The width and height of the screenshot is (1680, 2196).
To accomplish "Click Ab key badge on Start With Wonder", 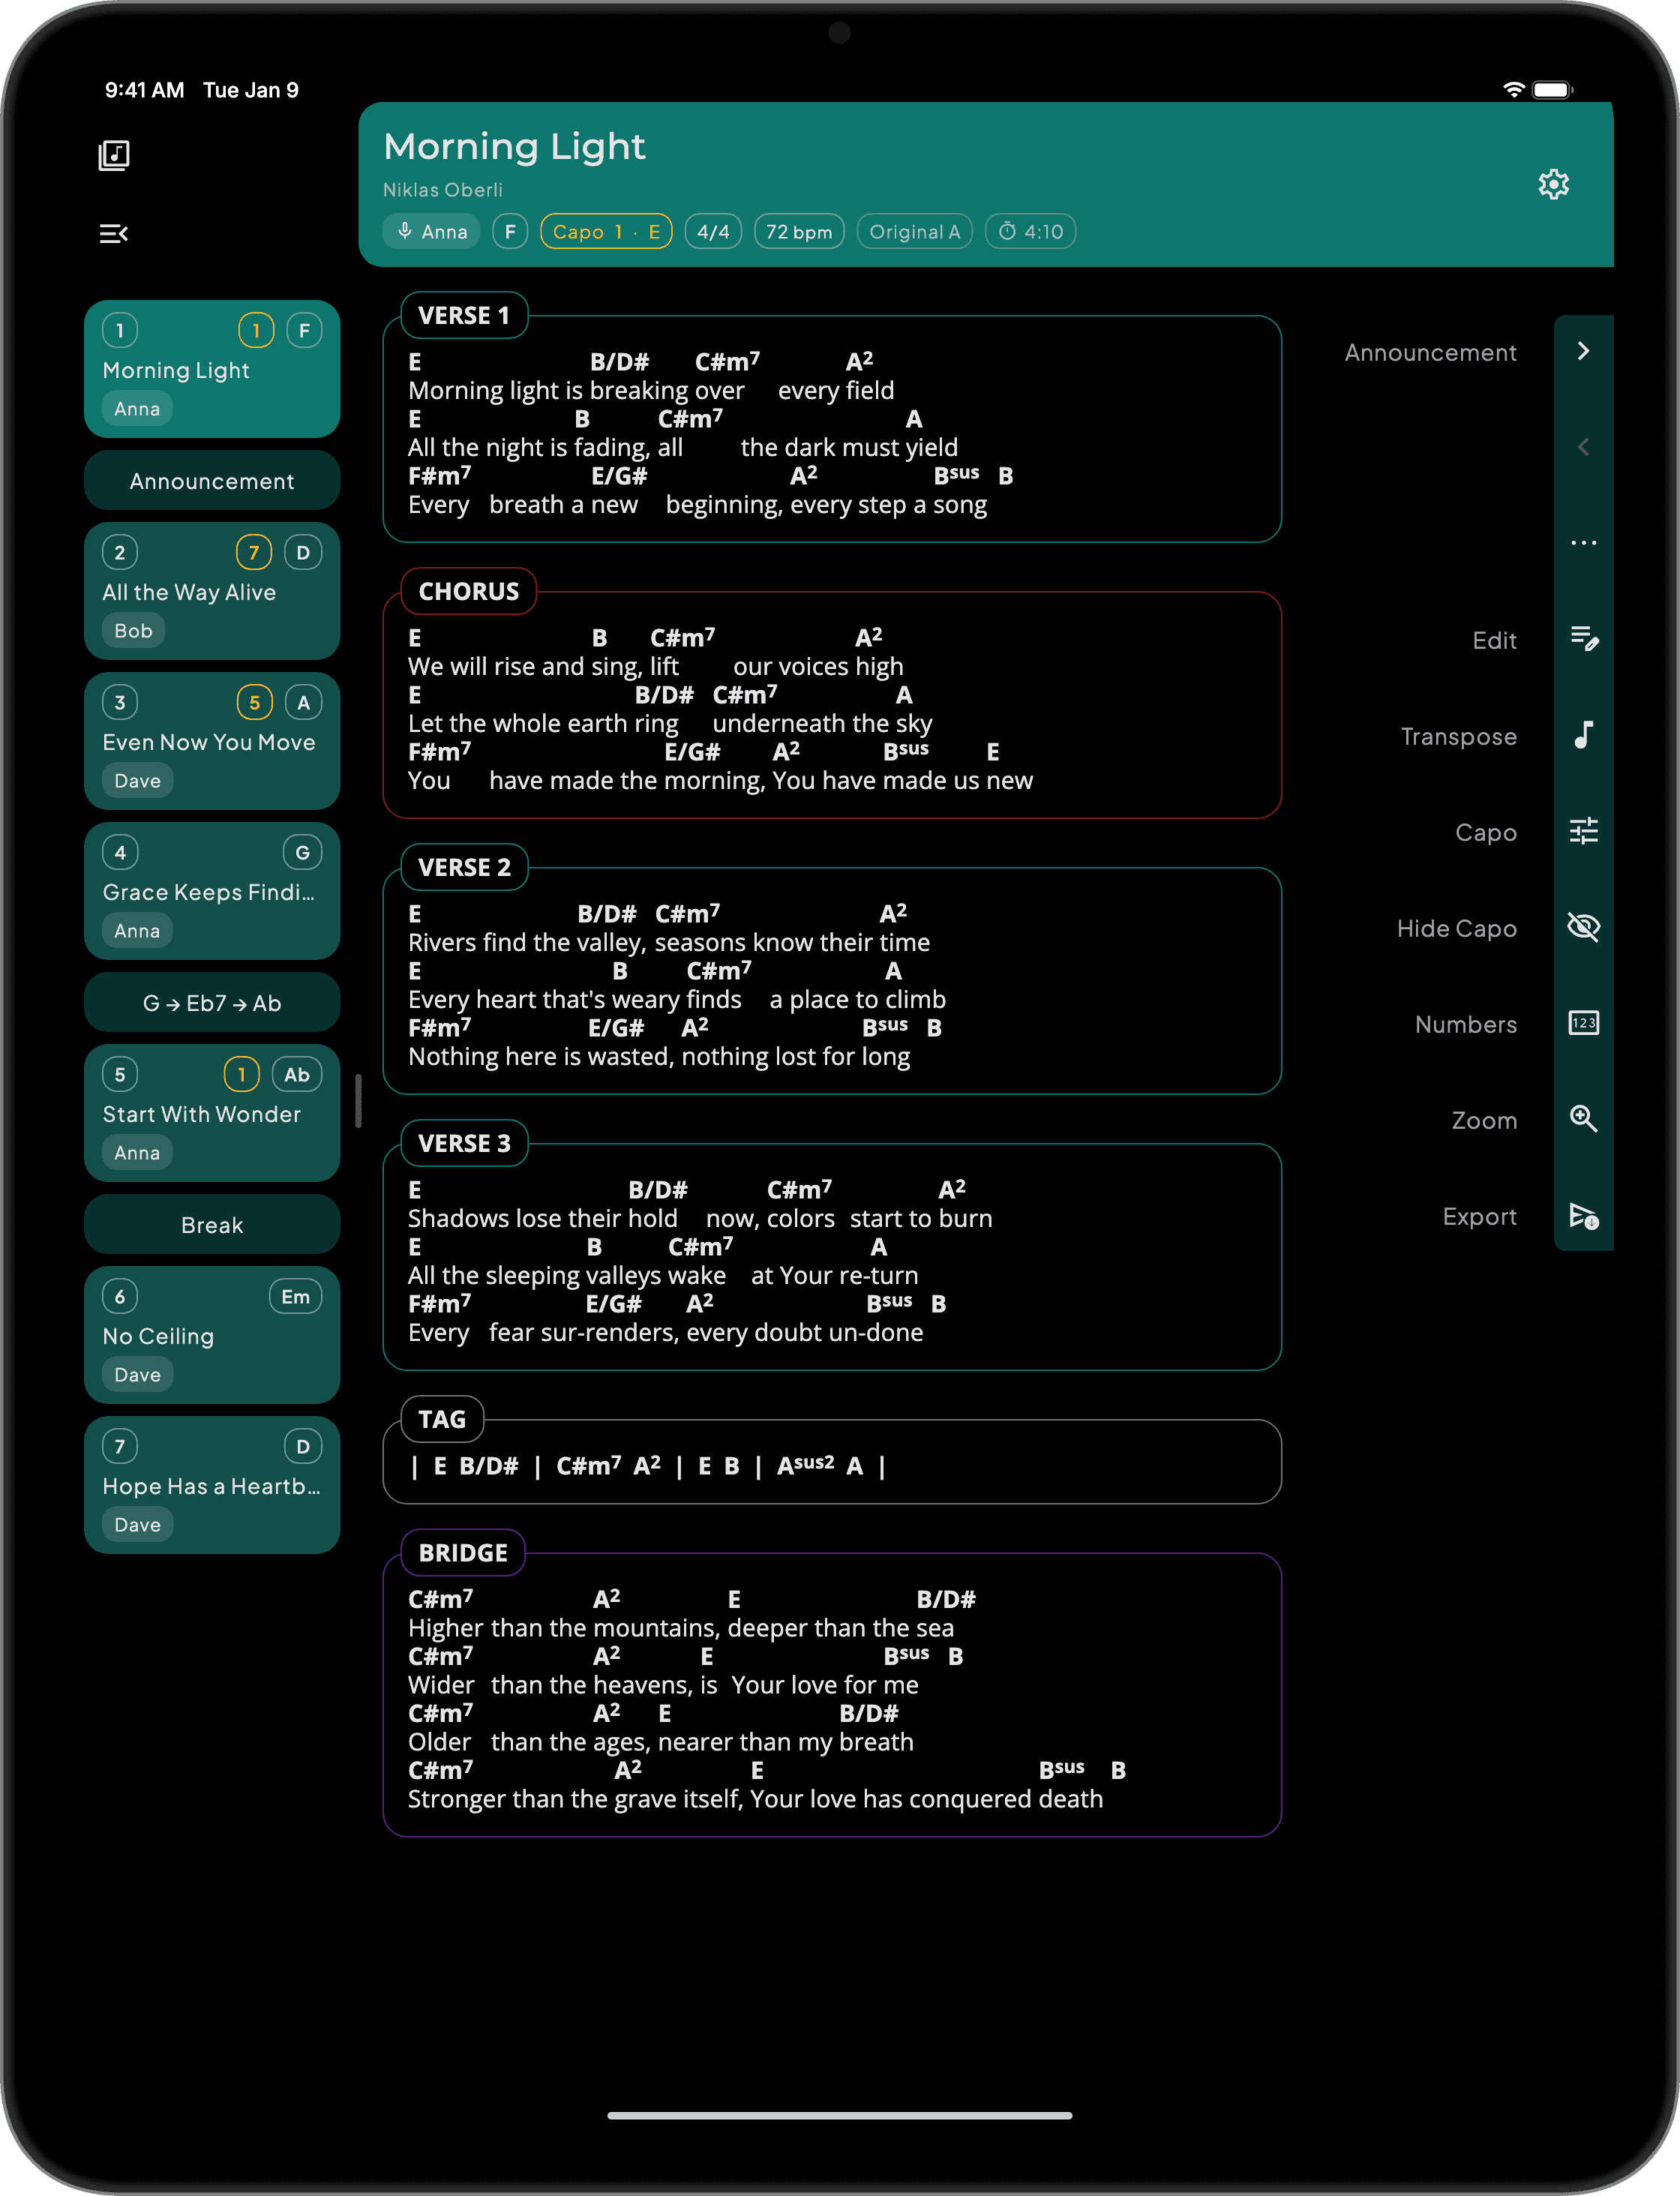I will [x=296, y=1075].
